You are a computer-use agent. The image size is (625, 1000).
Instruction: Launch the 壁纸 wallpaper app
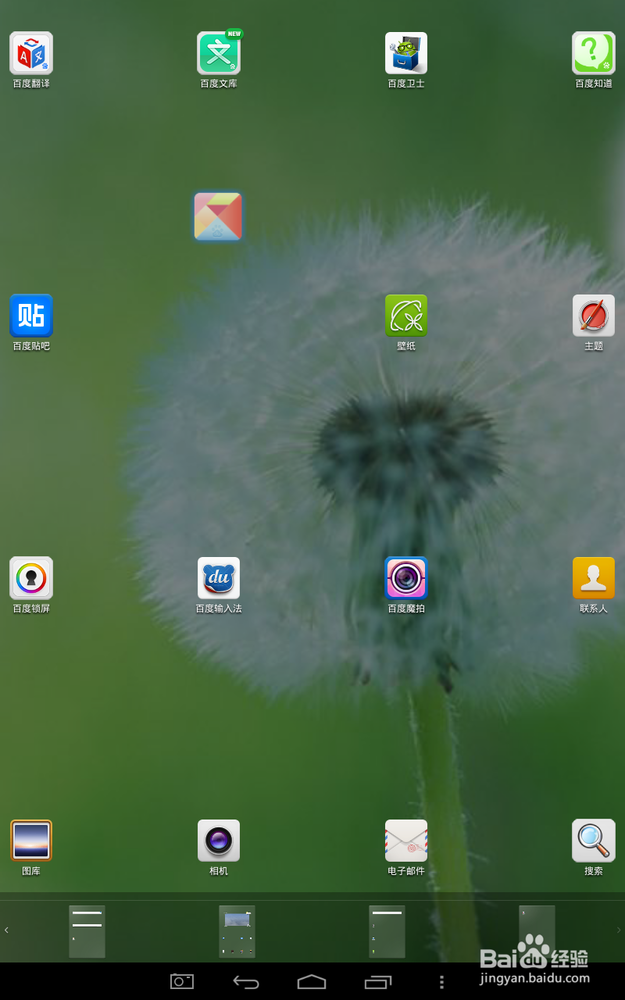[406, 316]
